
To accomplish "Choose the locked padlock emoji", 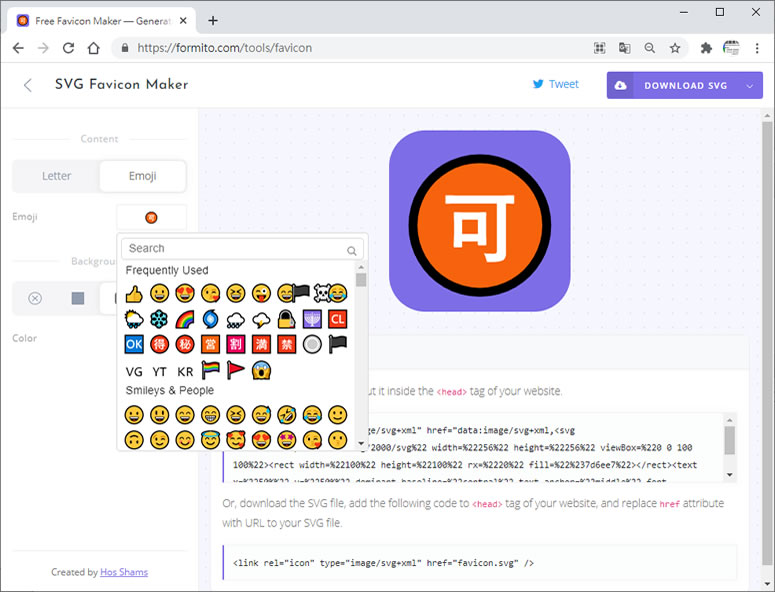I will coord(286,319).
